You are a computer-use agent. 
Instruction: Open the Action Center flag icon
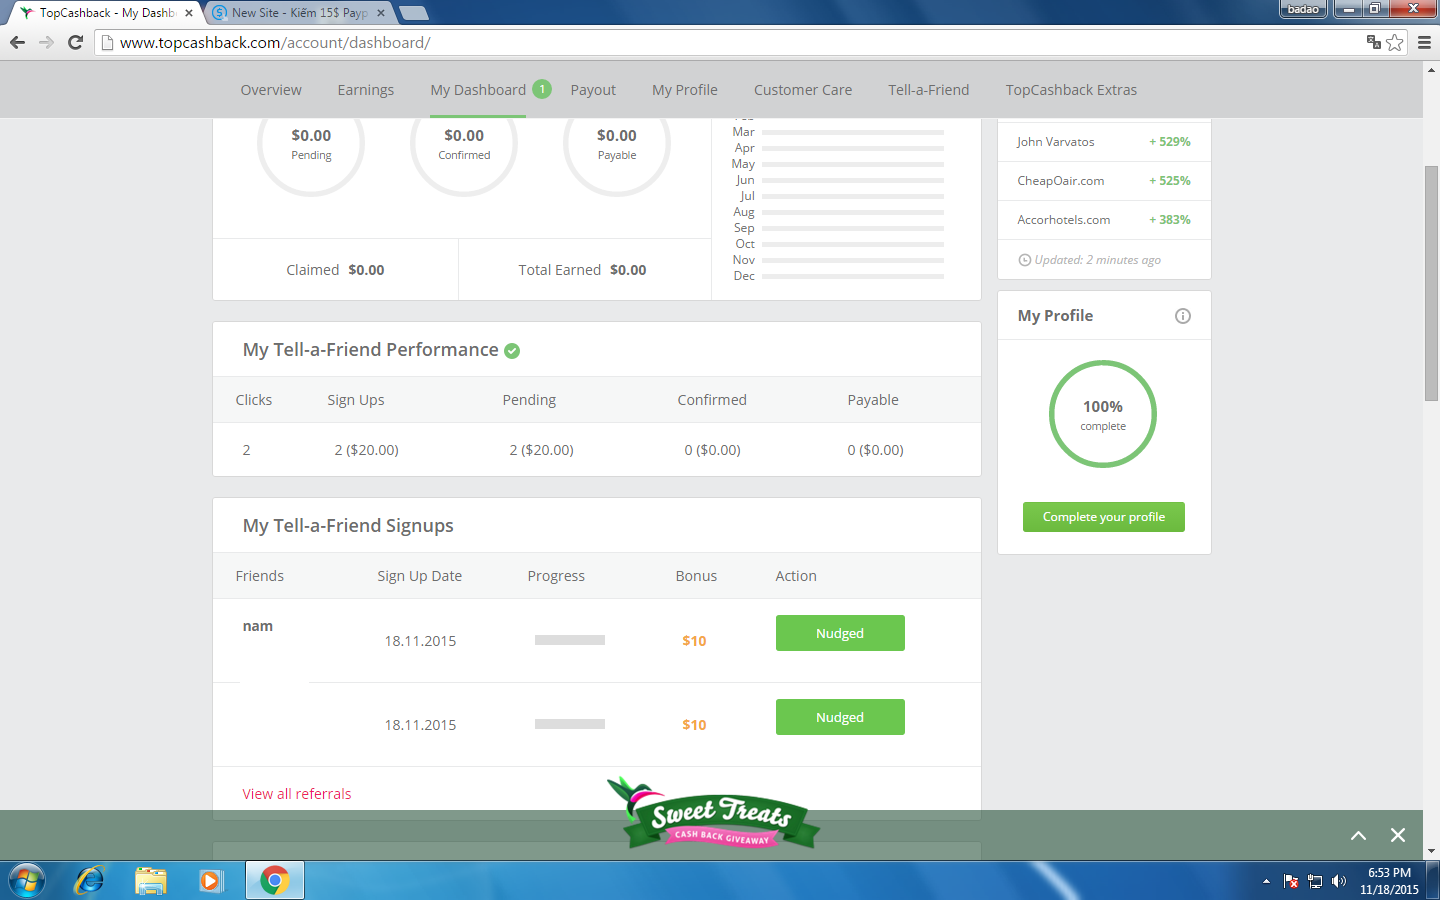[x=1291, y=881]
